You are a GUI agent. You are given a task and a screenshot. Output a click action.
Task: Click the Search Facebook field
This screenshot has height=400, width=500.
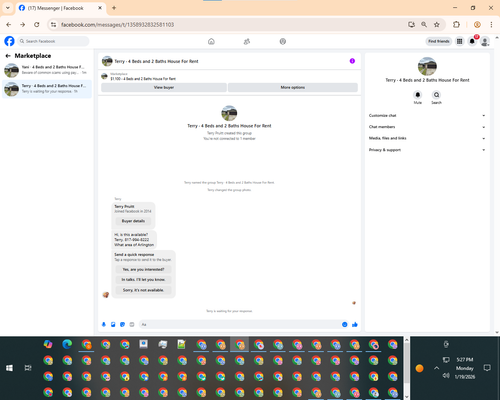pyautogui.click(x=53, y=41)
